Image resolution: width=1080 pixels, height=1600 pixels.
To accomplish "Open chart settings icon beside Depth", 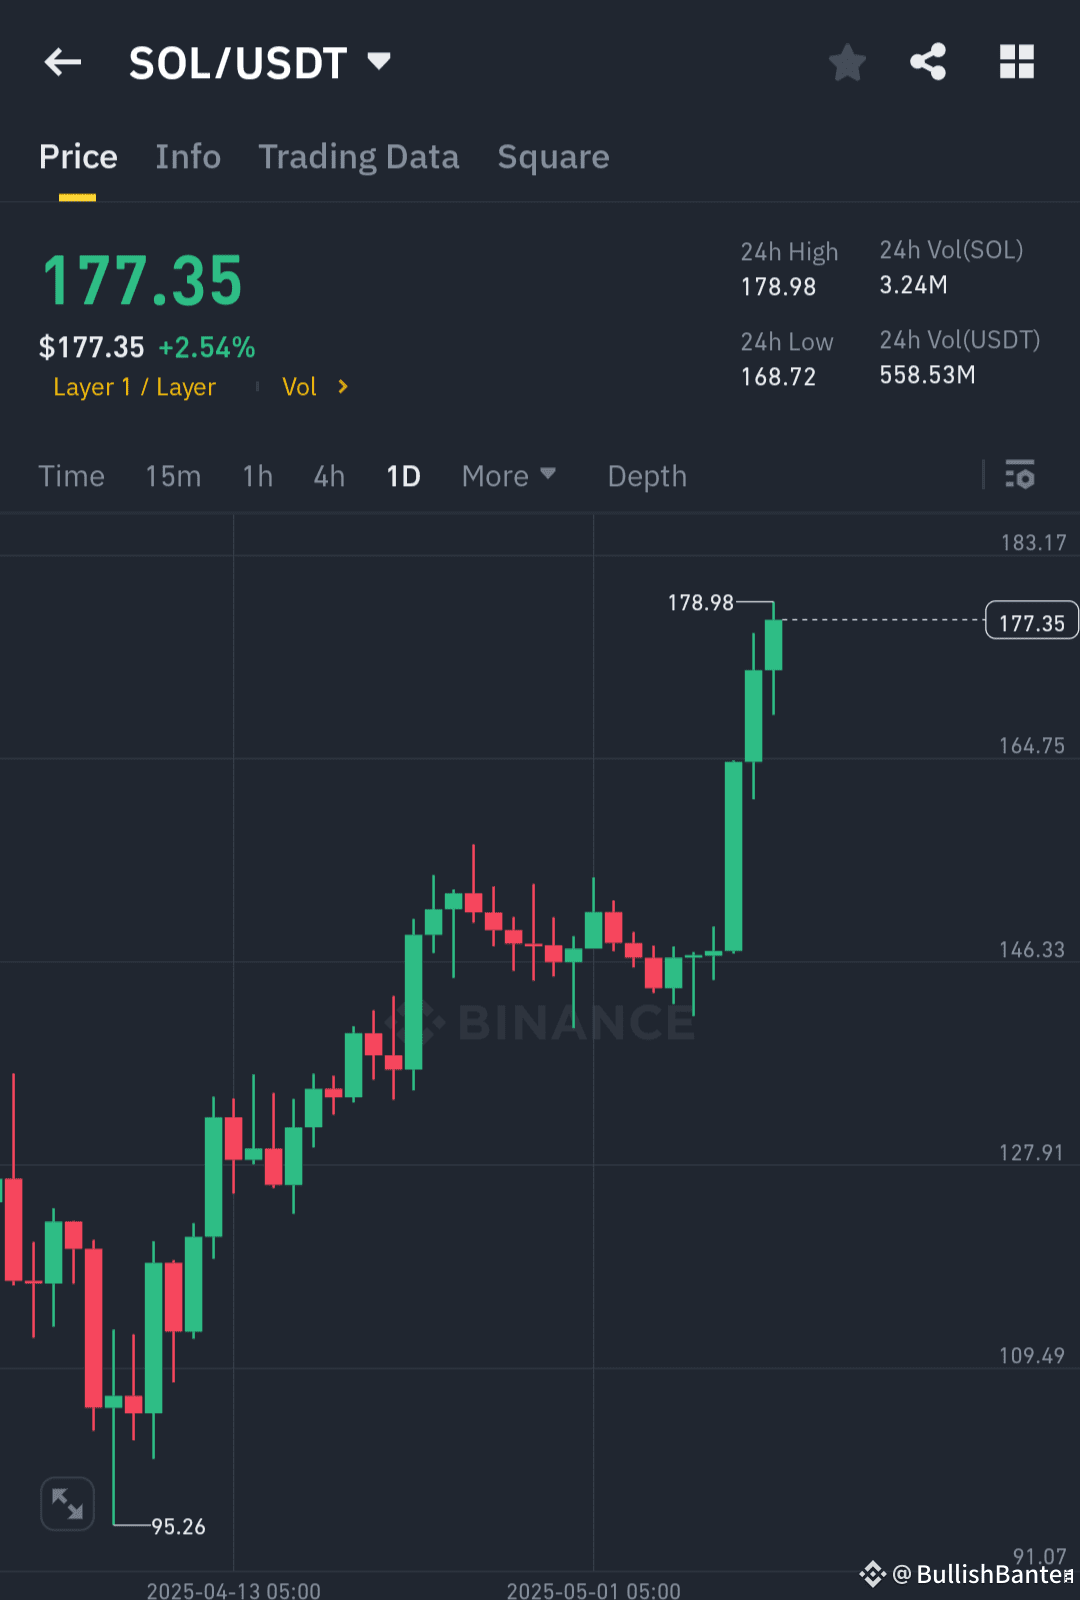I will 1020,476.
